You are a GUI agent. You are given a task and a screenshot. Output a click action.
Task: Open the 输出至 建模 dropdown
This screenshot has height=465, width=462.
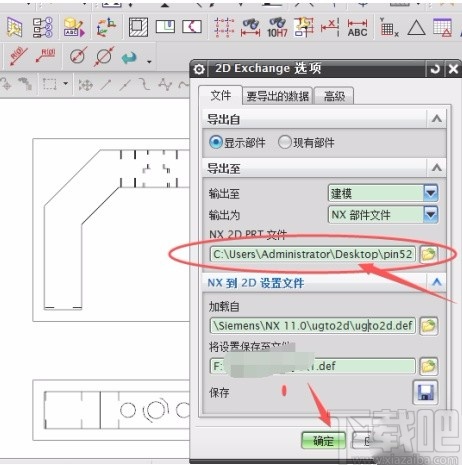point(383,193)
